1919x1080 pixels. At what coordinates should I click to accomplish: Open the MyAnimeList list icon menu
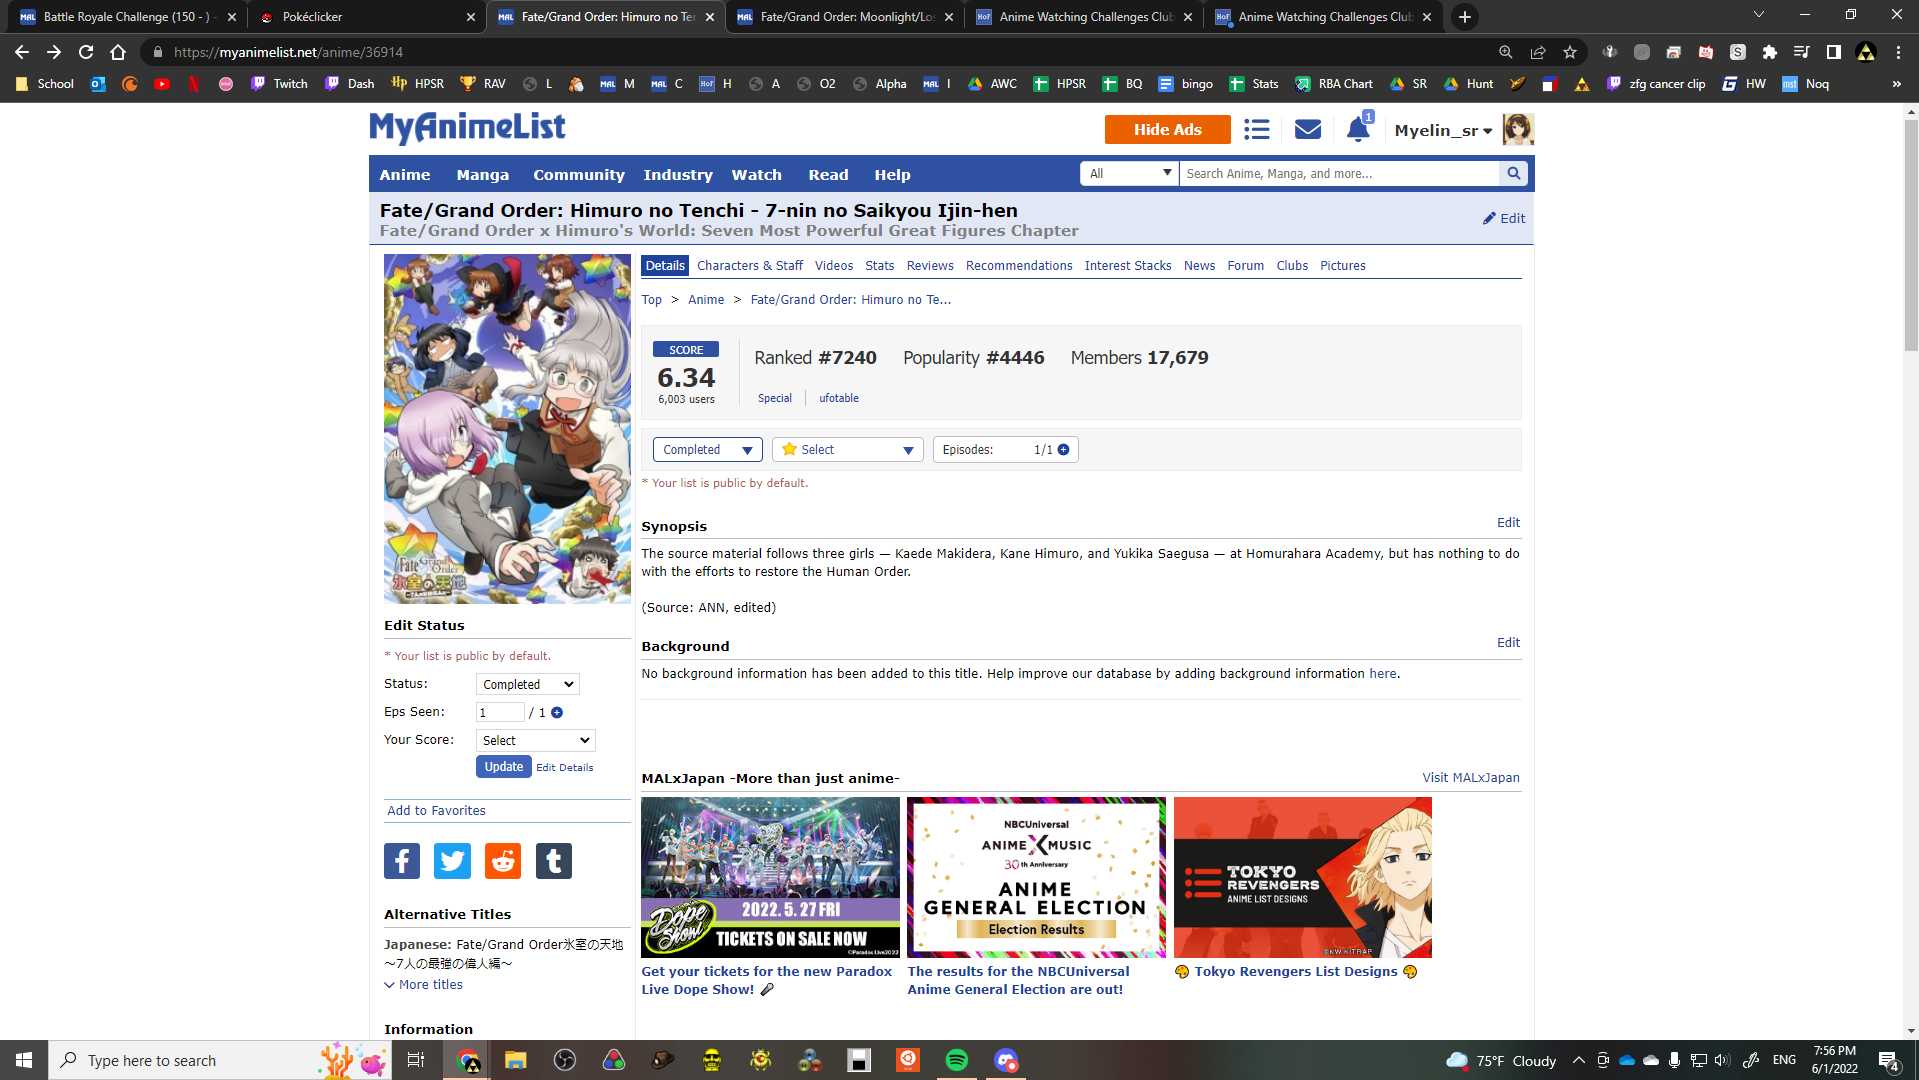(1257, 129)
